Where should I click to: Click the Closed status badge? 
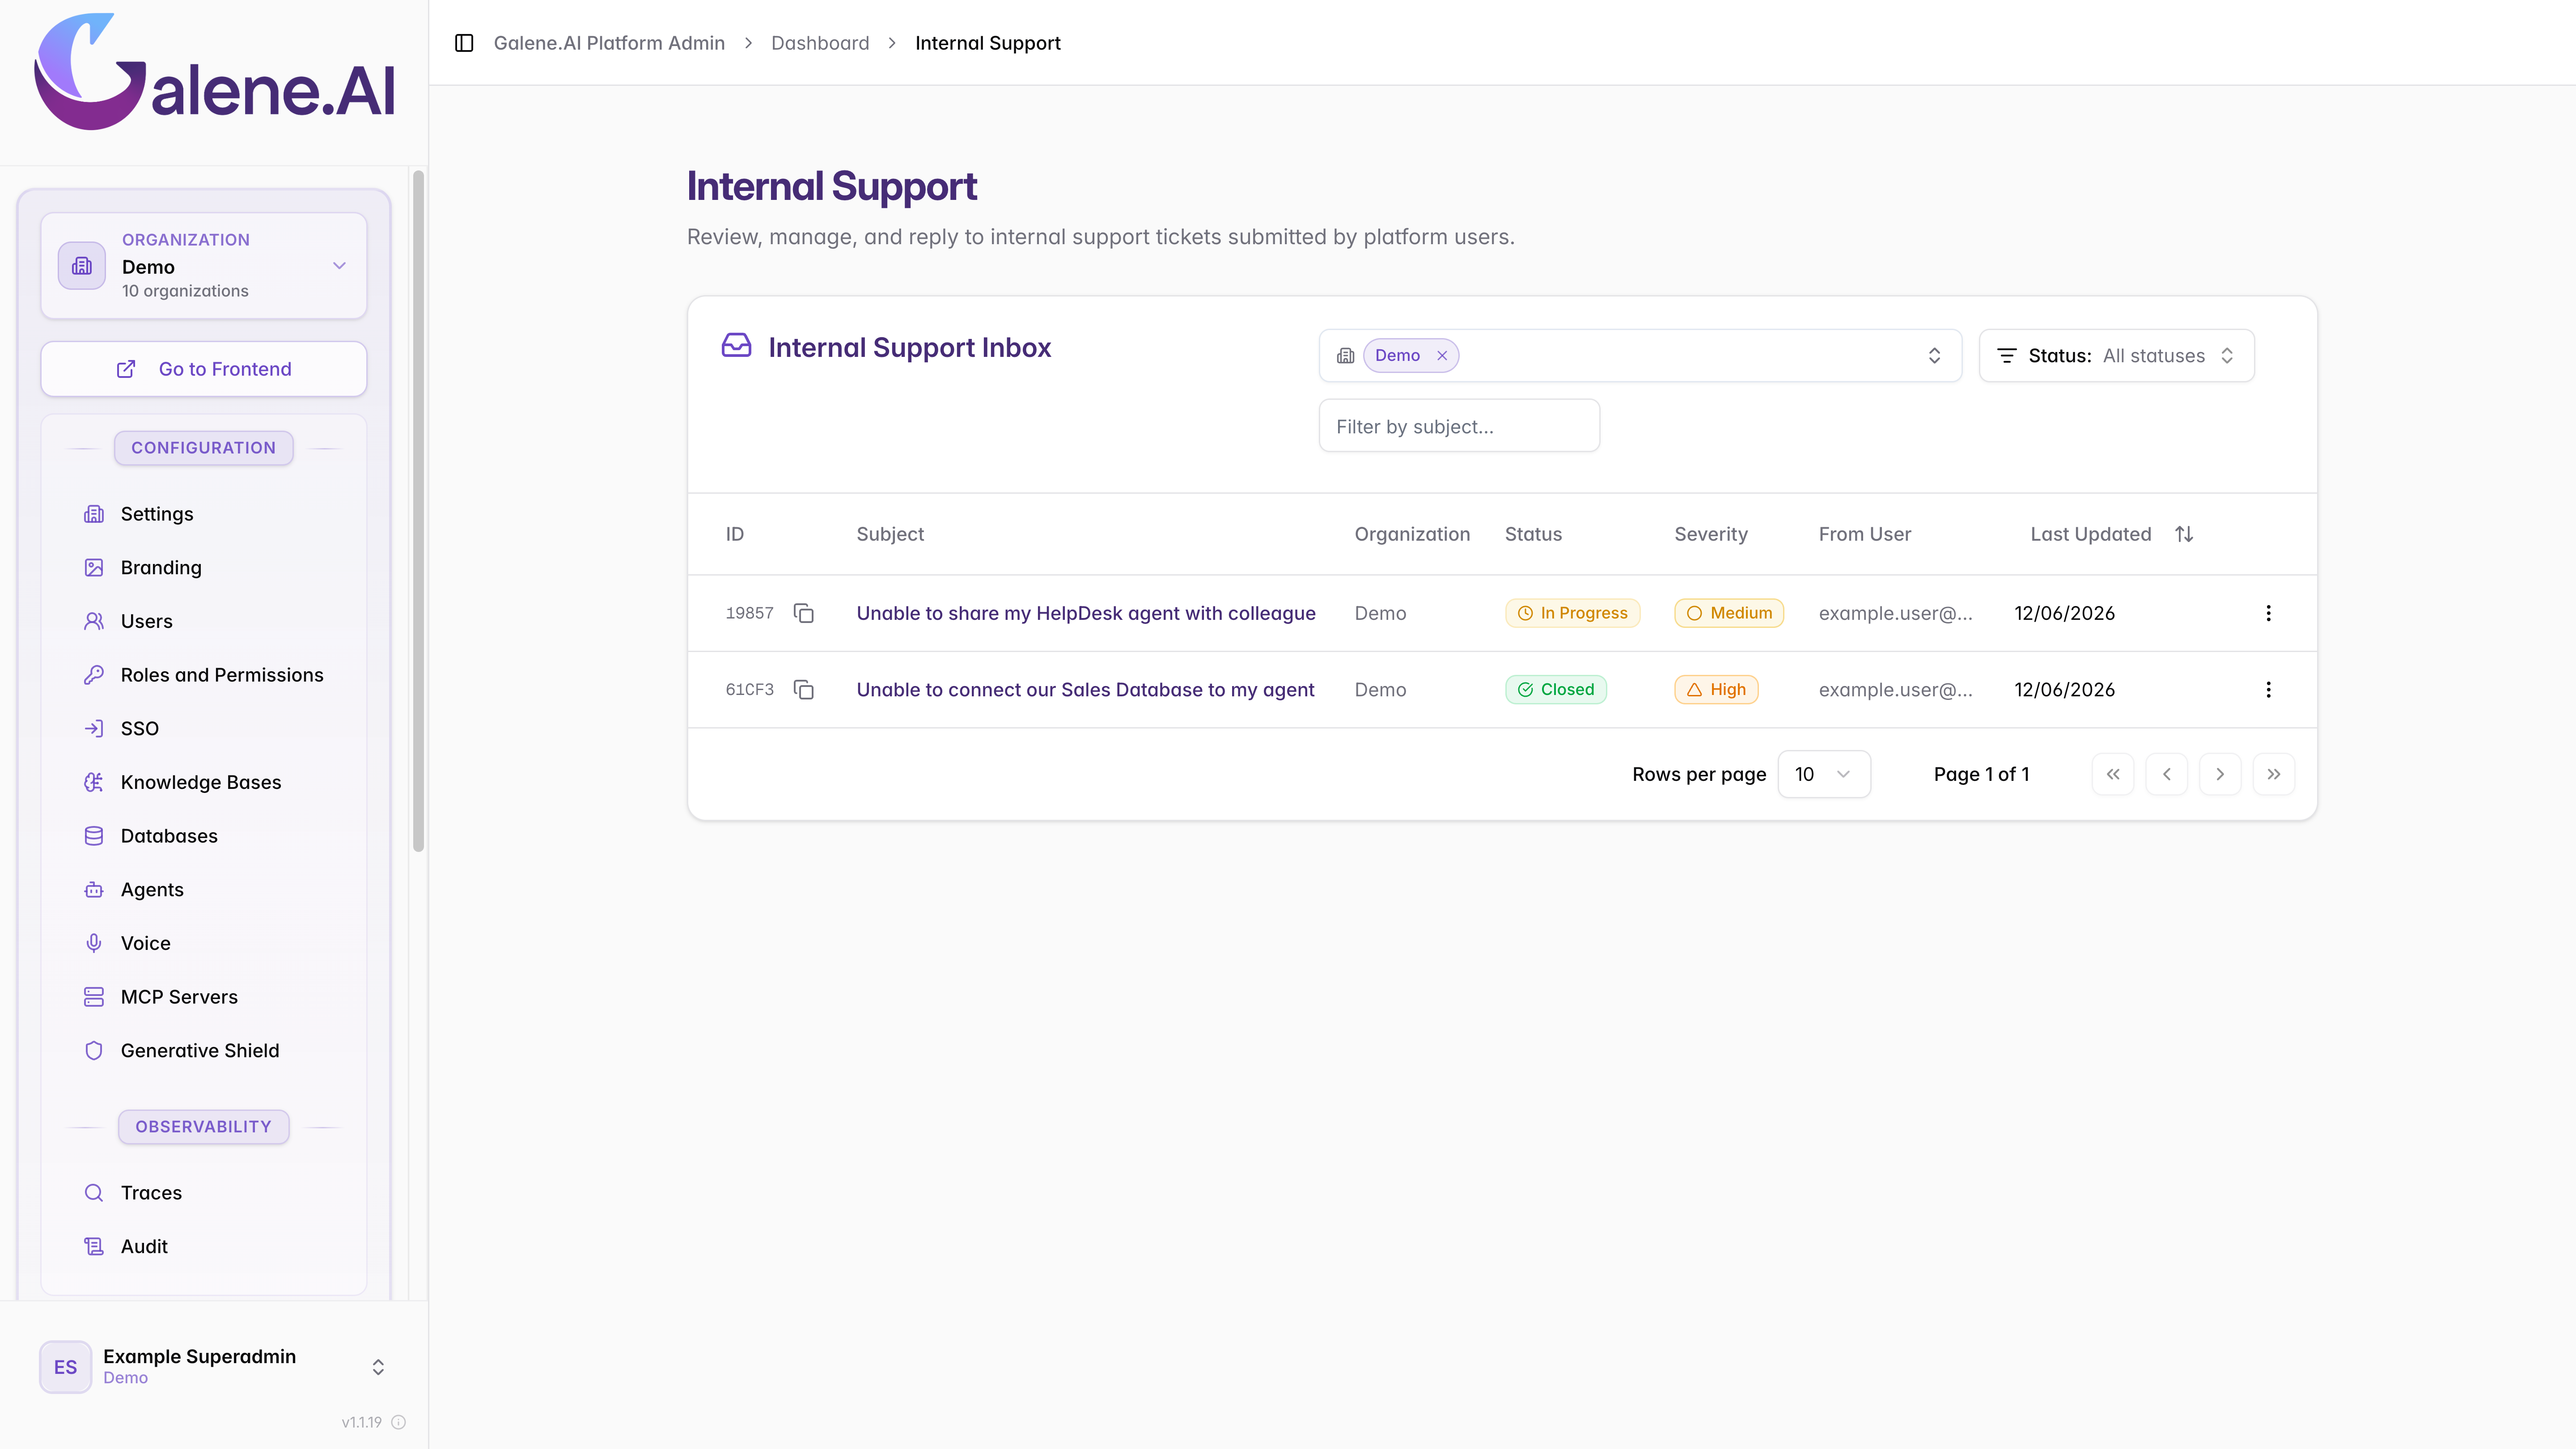pos(1556,690)
